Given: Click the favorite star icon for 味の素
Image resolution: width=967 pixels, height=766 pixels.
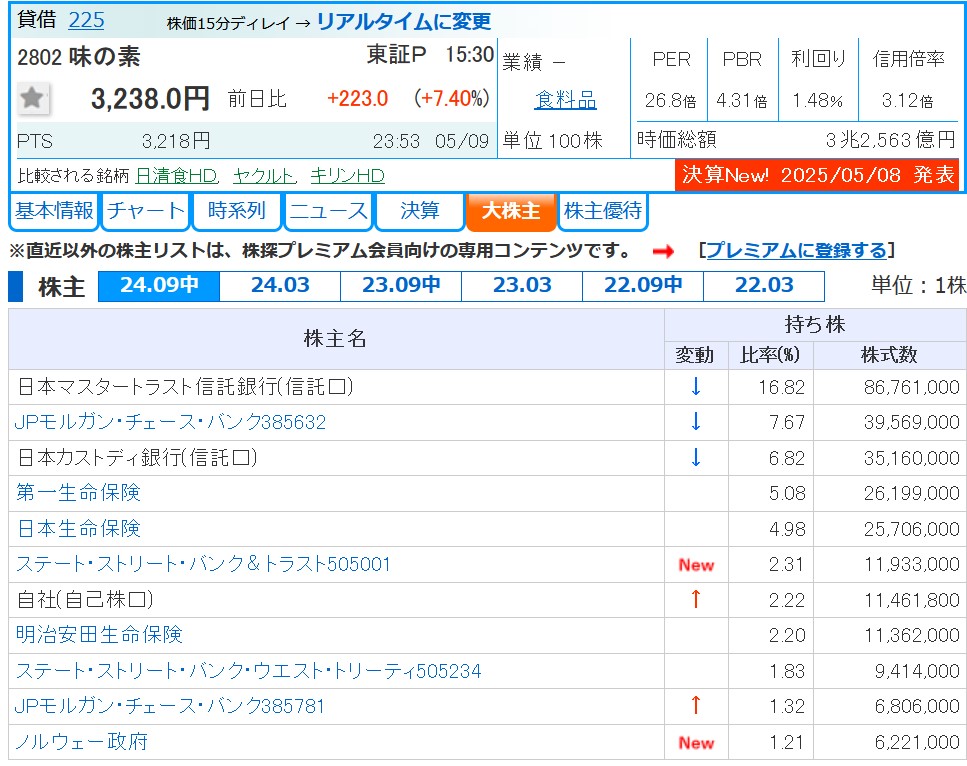Looking at the screenshot, I should click(32, 98).
